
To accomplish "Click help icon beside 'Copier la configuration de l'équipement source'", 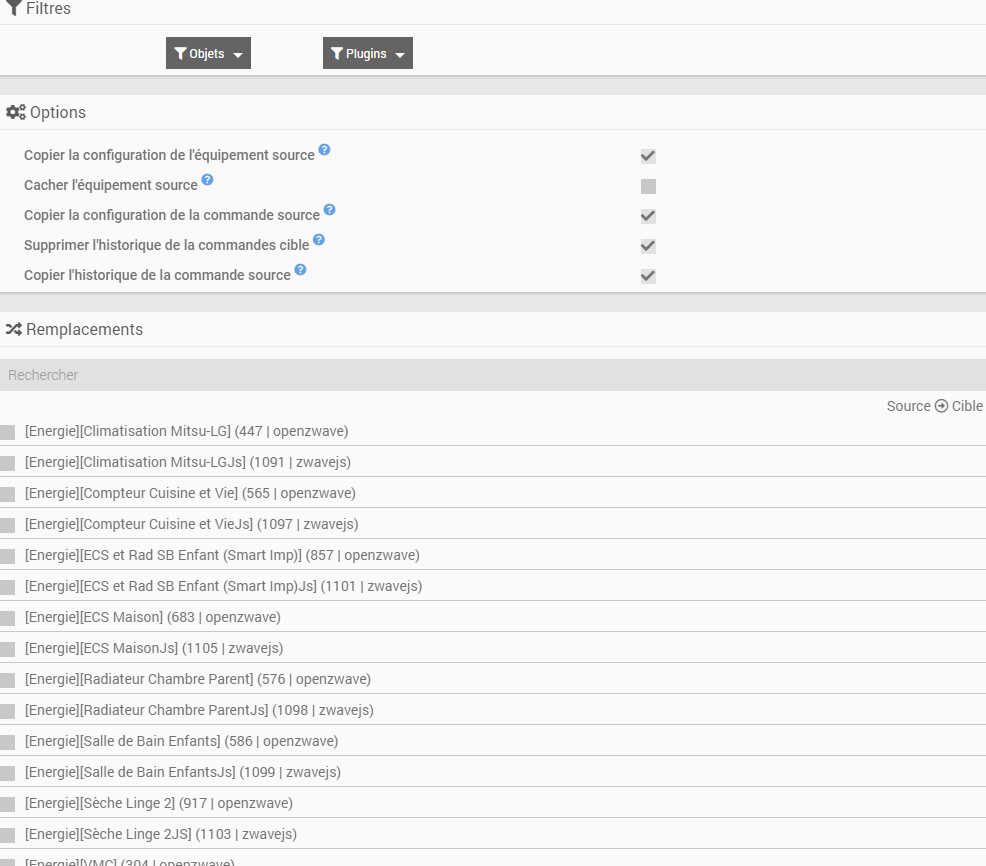I will (324, 151).
